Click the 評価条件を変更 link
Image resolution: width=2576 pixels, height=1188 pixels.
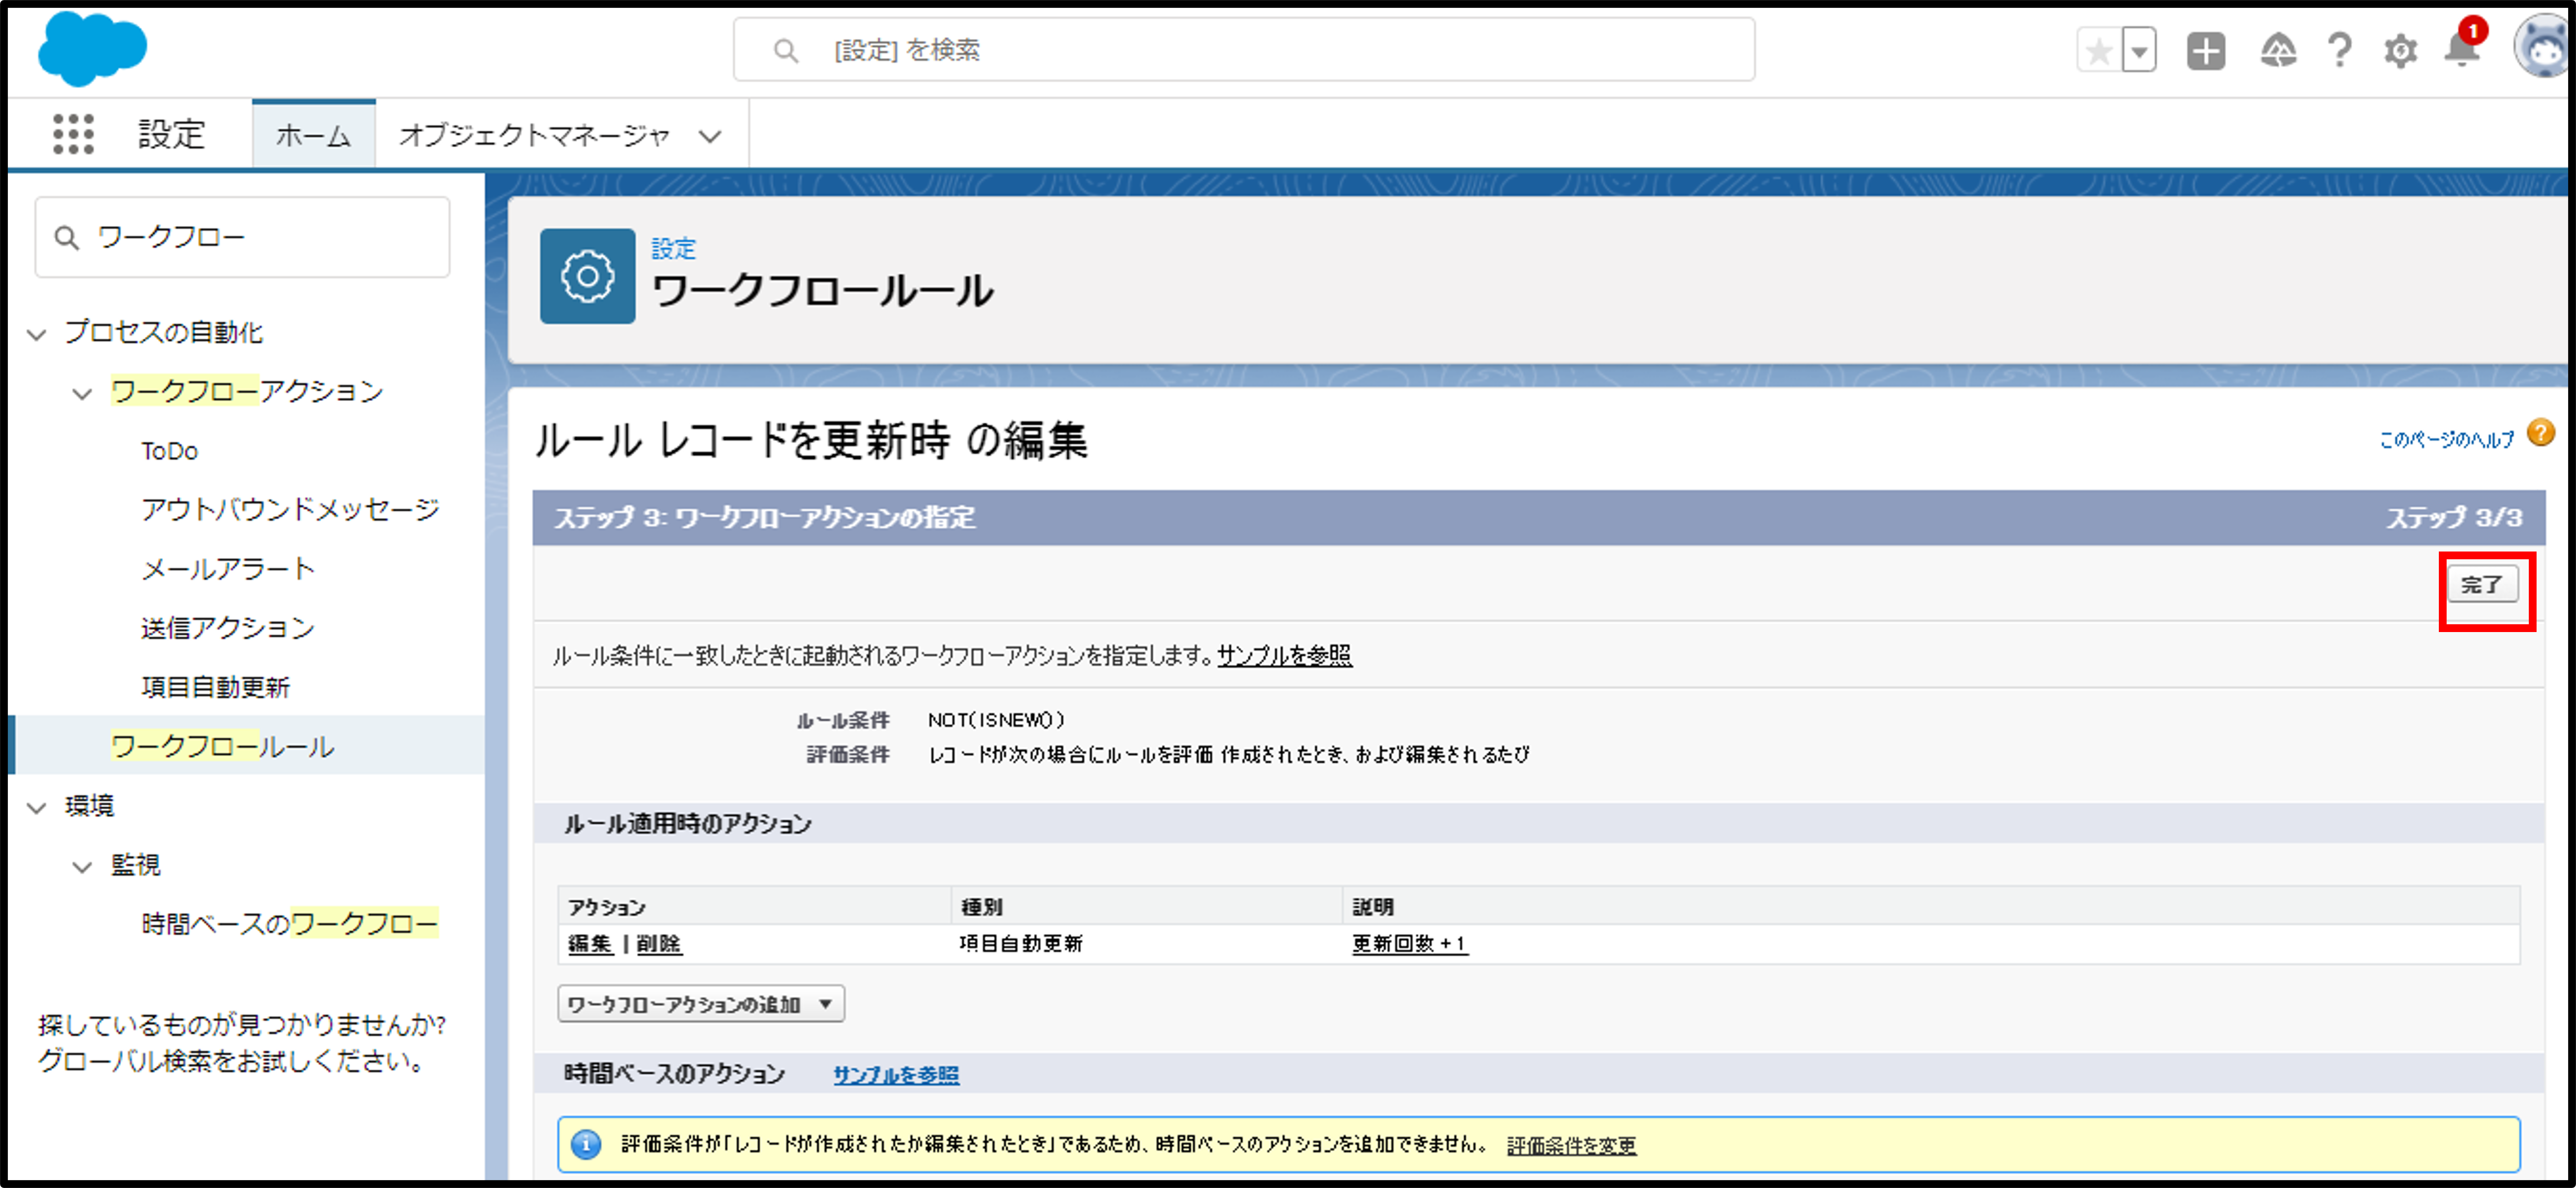tap(1571, 1146)
